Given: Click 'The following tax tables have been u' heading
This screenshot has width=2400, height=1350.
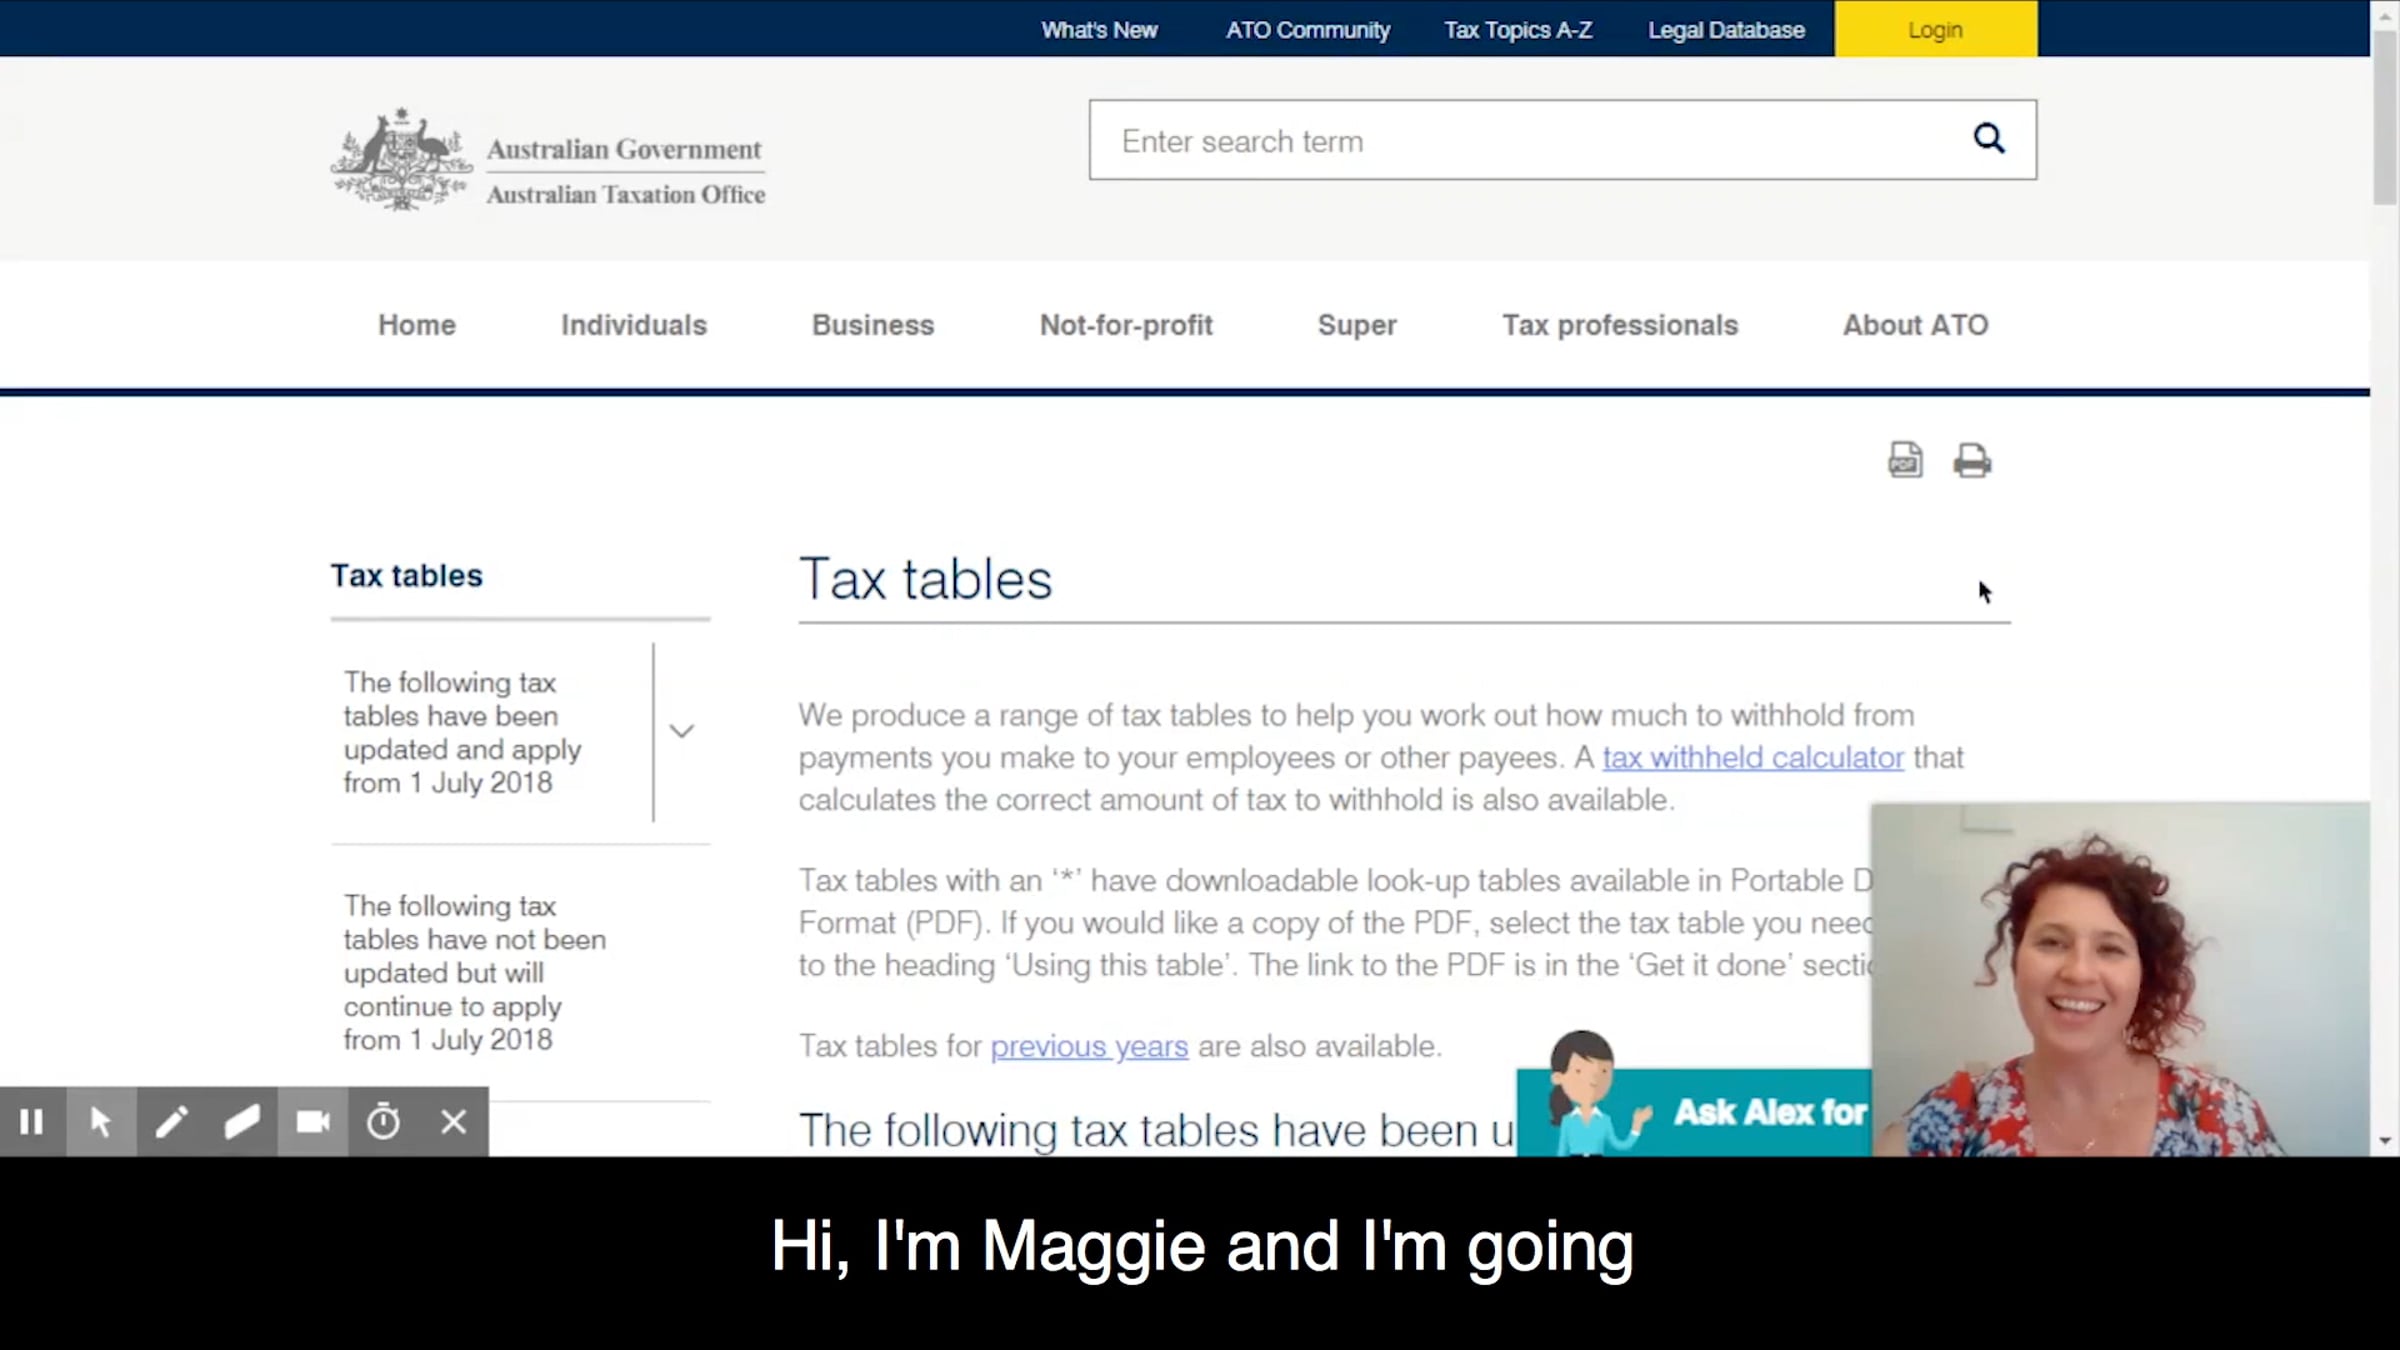Looking at the screenshot, I should (x=1157, y=1131).
